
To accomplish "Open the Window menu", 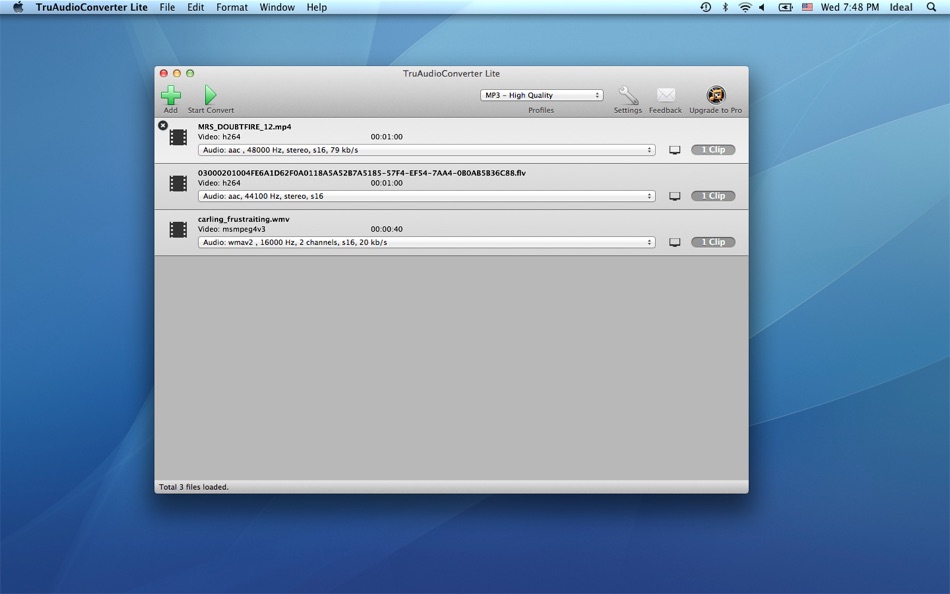I will pyautogui.click(x=277, y=7).
